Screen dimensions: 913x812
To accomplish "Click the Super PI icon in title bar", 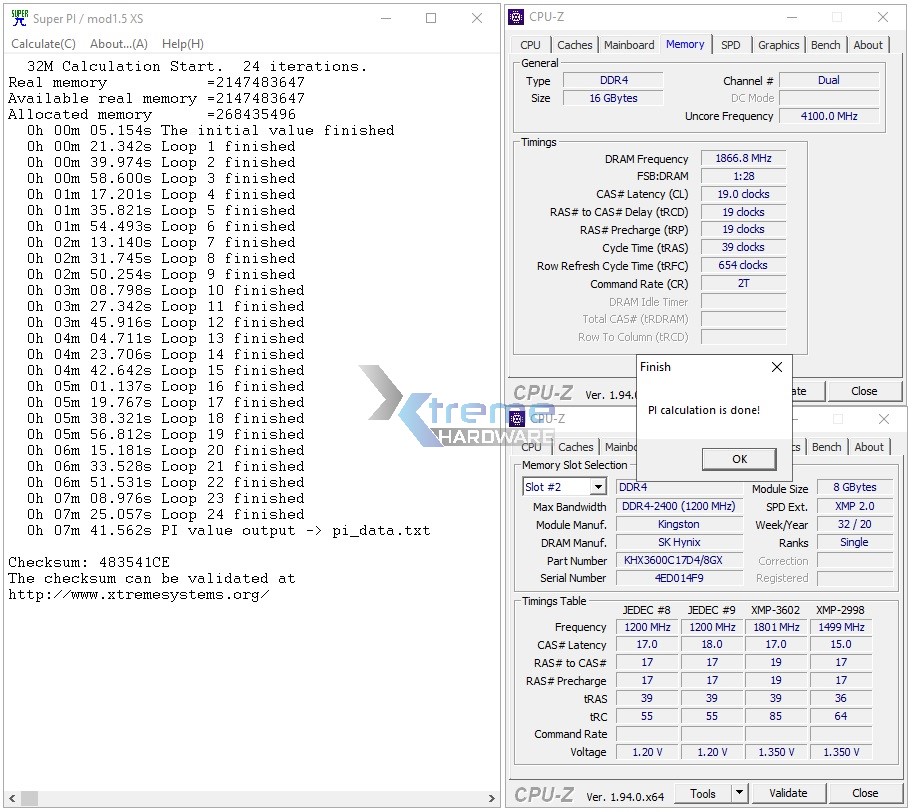I will (18, 18).
